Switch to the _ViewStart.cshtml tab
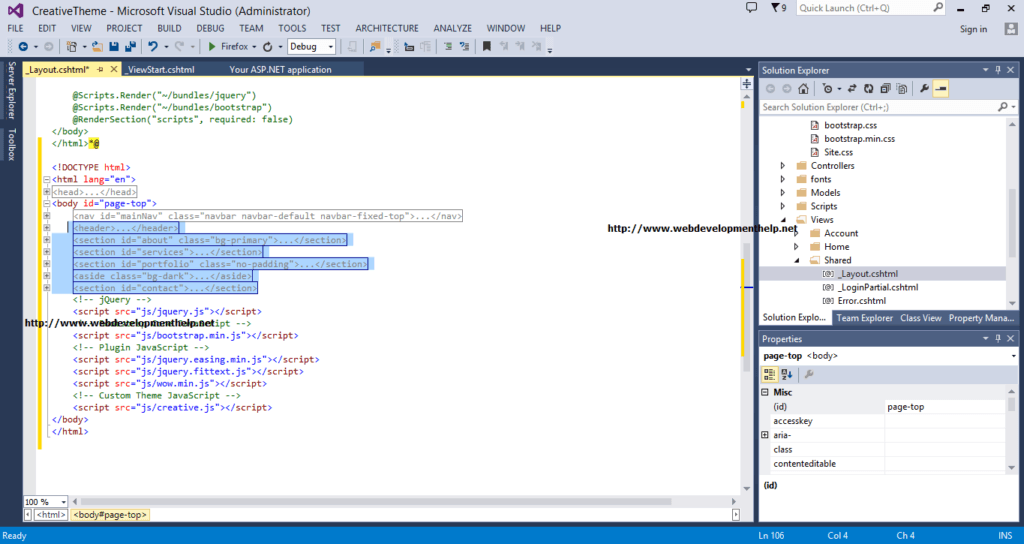This screenshot has height=544, width=1024. (161, 69)
